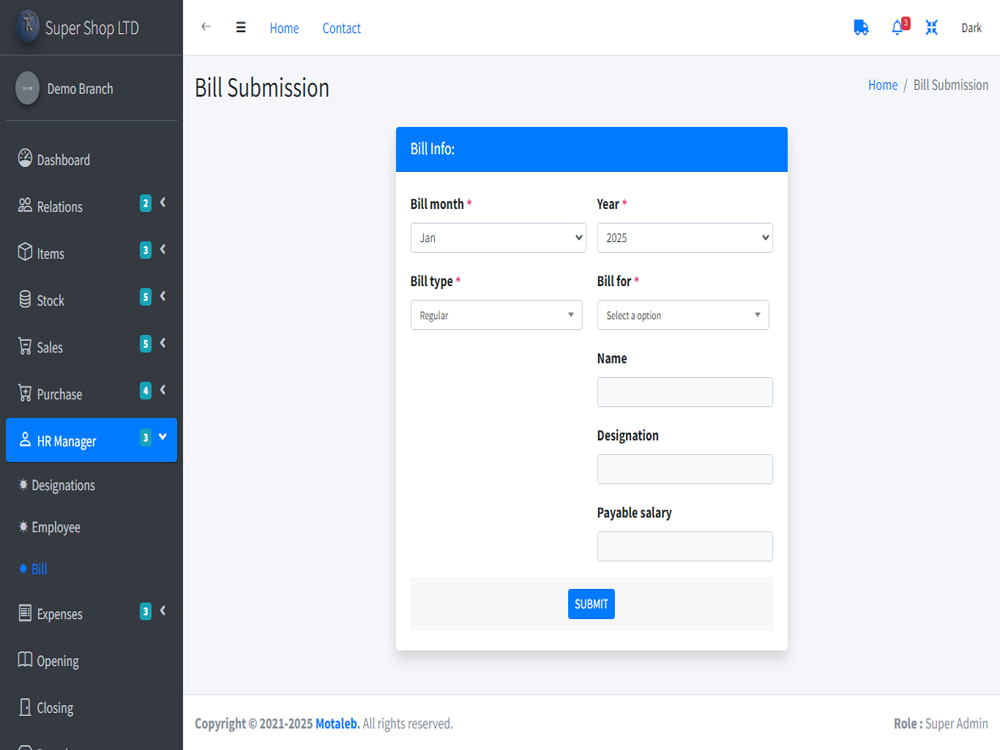
Task: Collapse HR Manager menu chevron
Action: [x=163, y=437]
